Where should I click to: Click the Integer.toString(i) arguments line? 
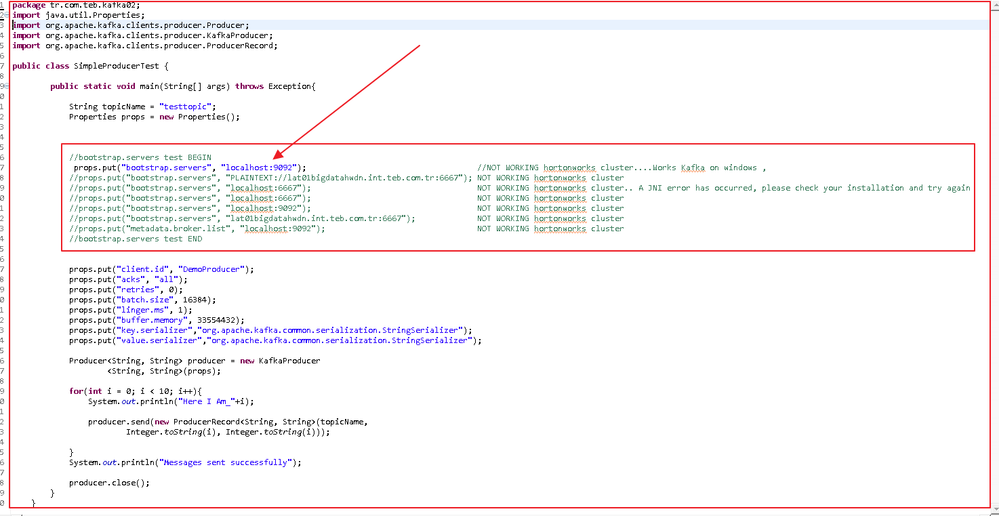coord(229,433)
